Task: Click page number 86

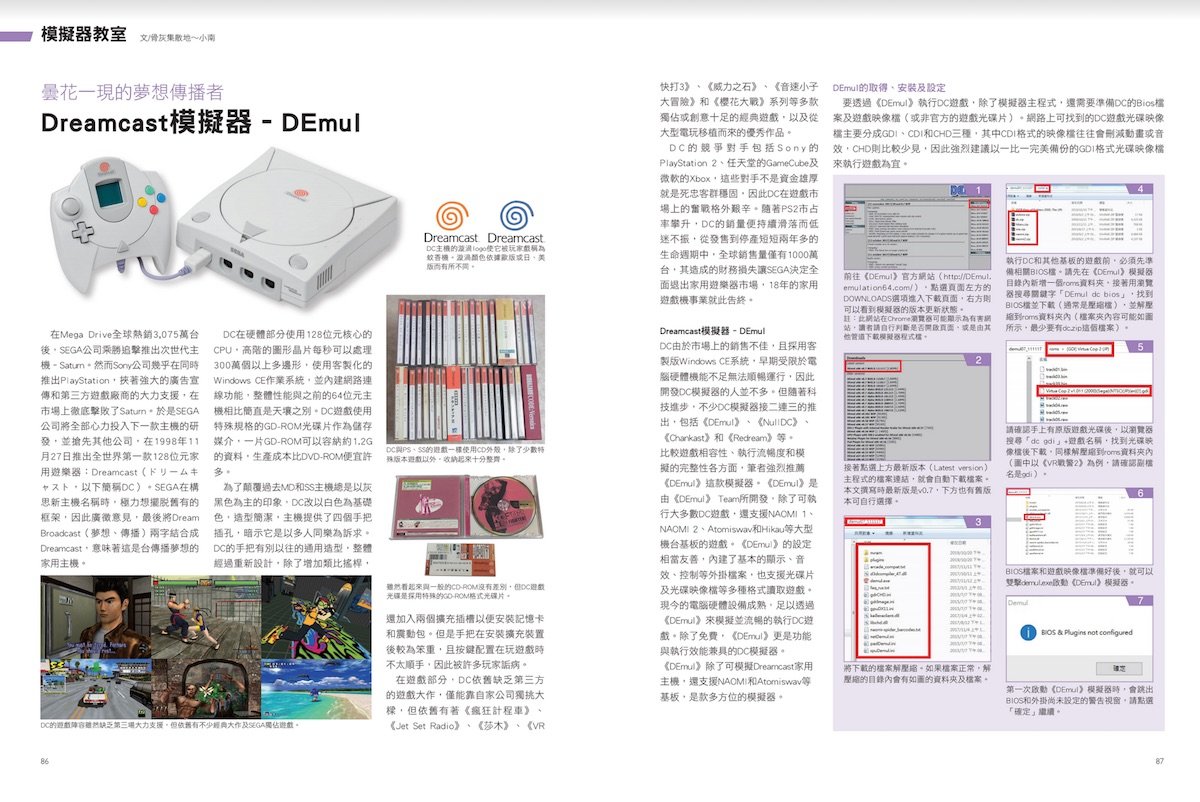Action: 45,761
